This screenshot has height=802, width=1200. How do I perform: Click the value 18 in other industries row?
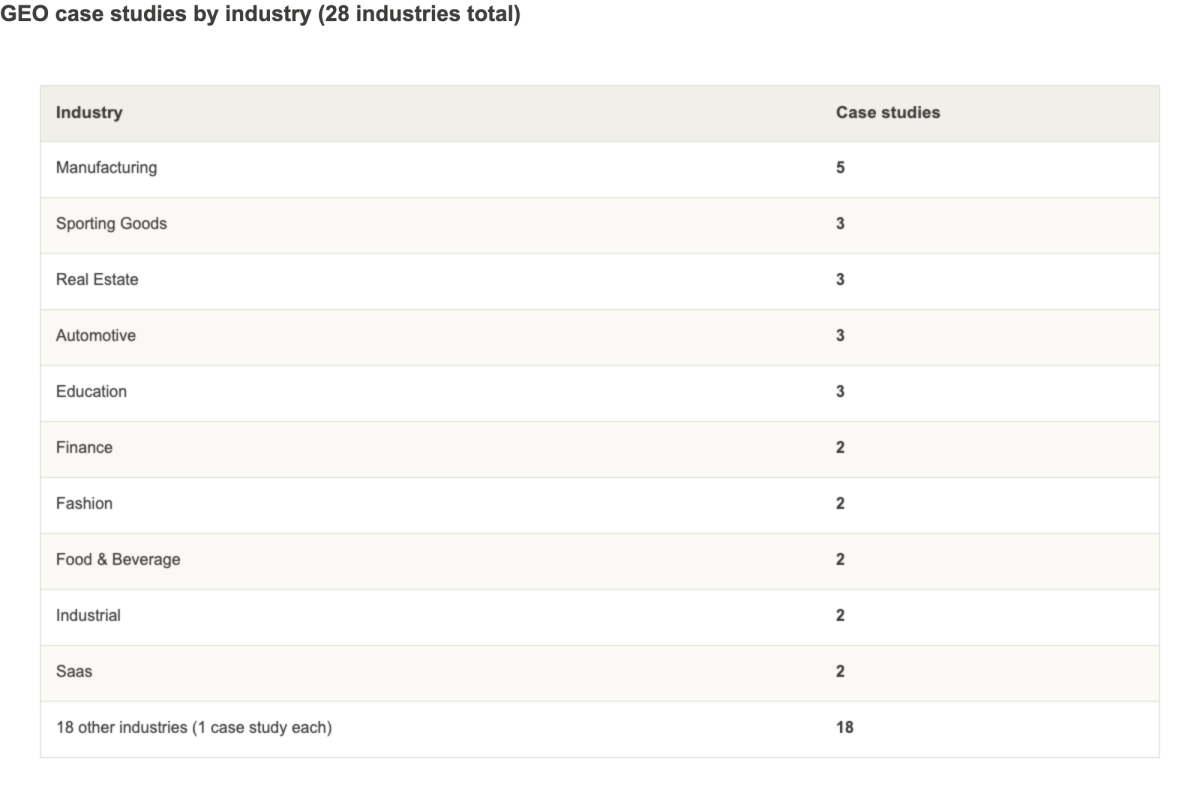click(845, 728)
